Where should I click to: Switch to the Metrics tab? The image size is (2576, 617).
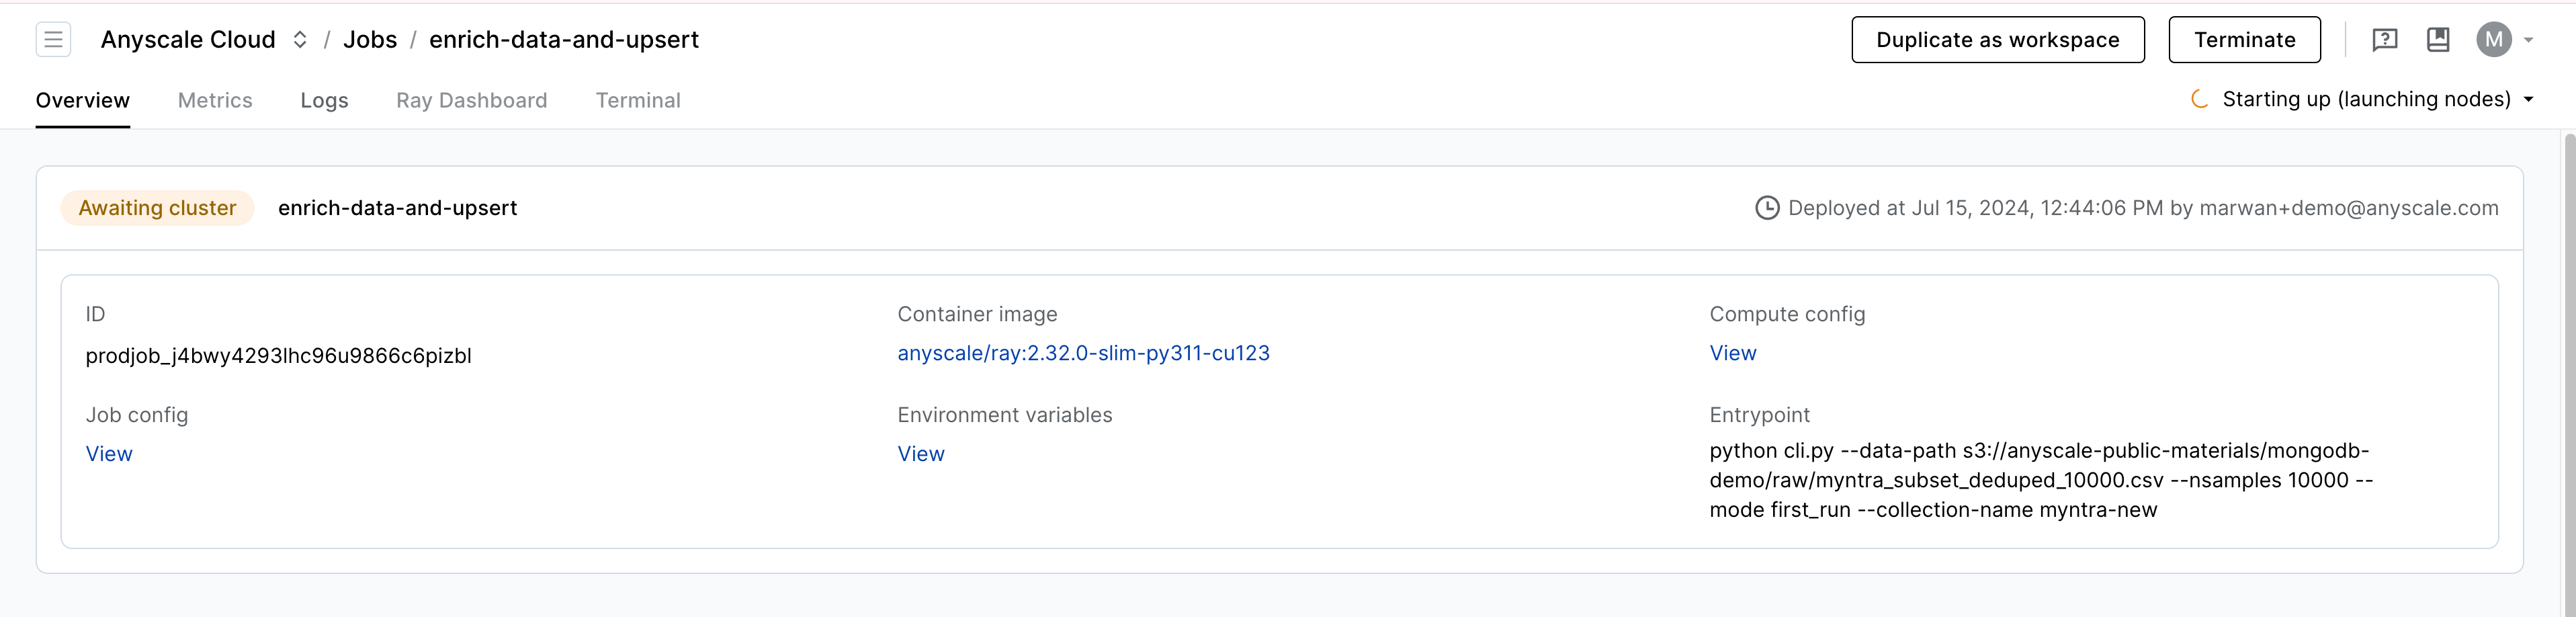pyautogui.click(x=215, y=100)
